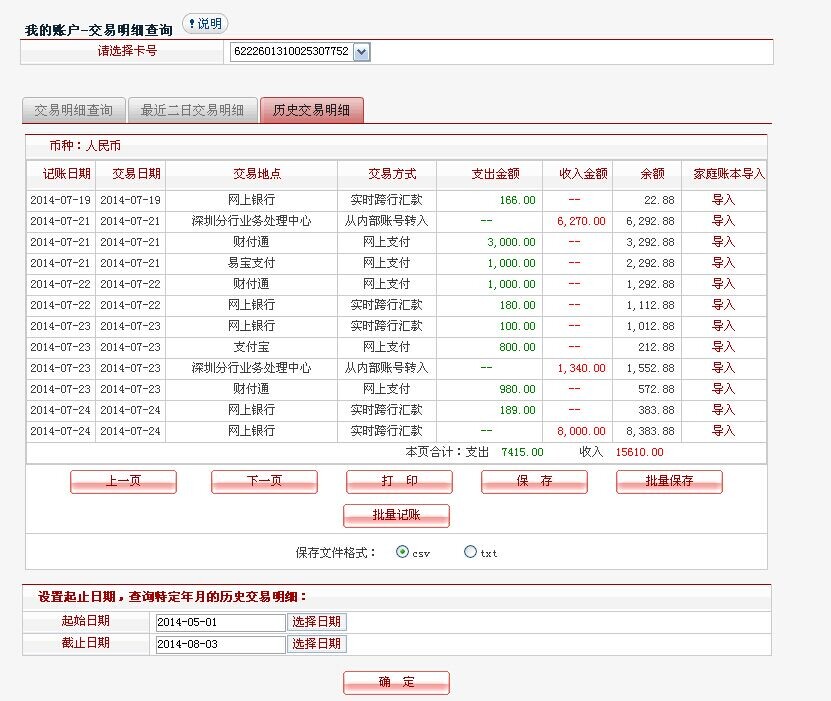
Task: Click the 说明 help icon button
Action: pyautogui.click(x=205, y=24)
